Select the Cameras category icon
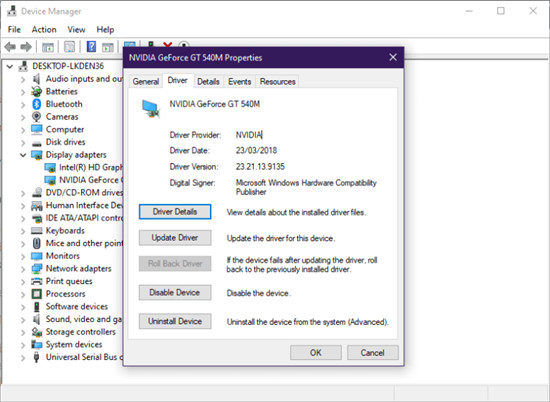Screen dimensions: 550x402 pyautogui.click(x=36, y=117)
